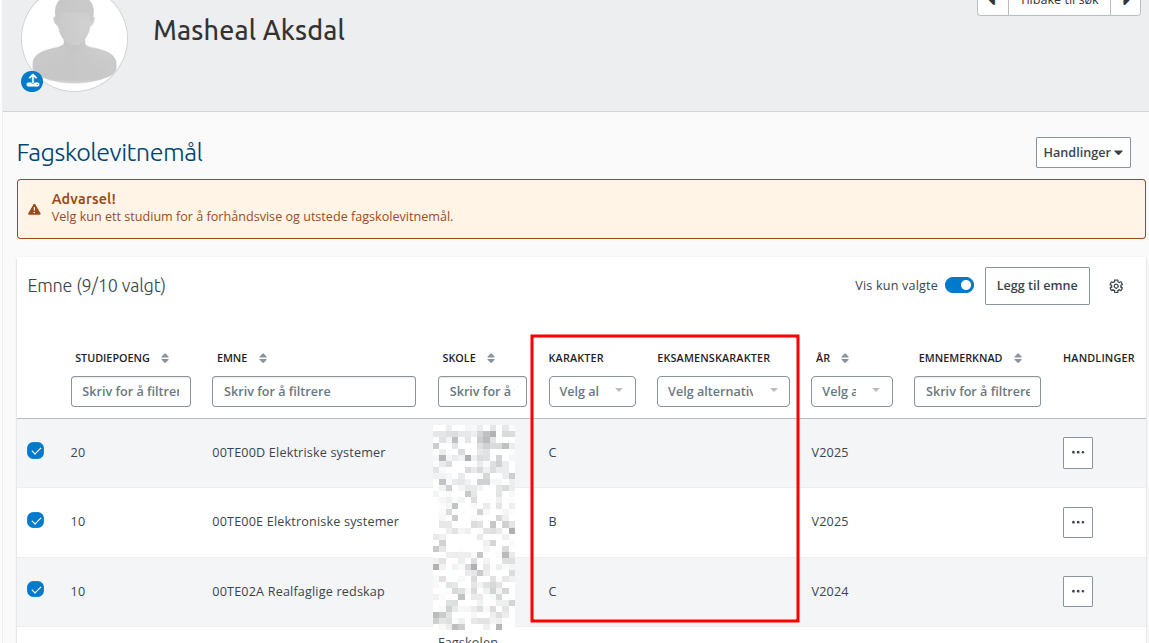1149x643 pixels.
Task: Focus the Emnemerknad filter field
Action: coord(978,392)
